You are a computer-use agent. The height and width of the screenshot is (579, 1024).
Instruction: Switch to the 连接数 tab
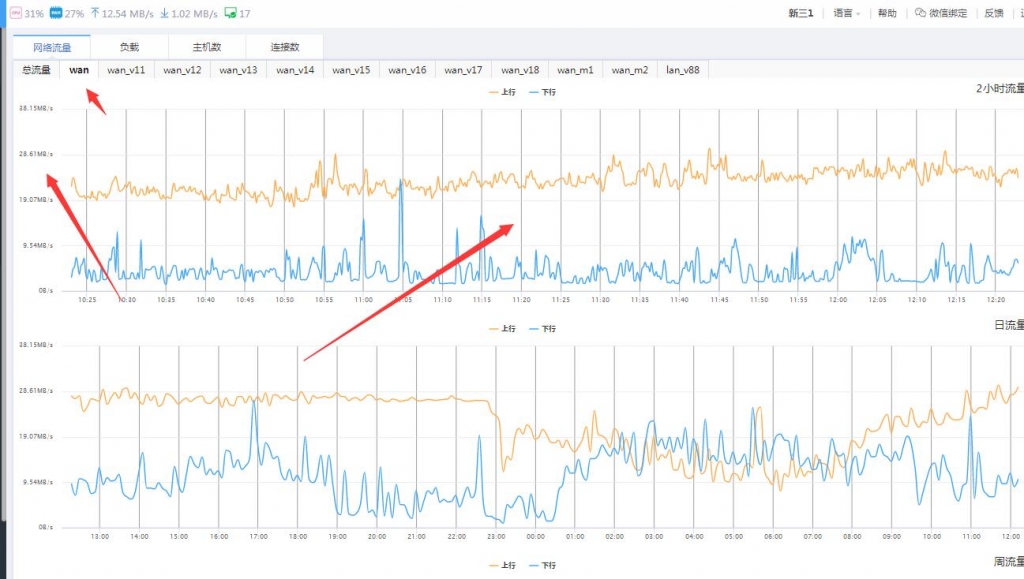click(285, 47)
